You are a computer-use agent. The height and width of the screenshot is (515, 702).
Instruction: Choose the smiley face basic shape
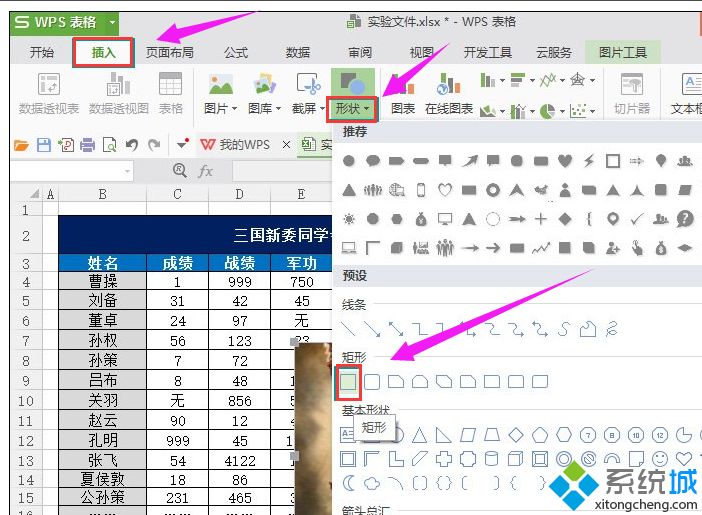tap(659, 459)
